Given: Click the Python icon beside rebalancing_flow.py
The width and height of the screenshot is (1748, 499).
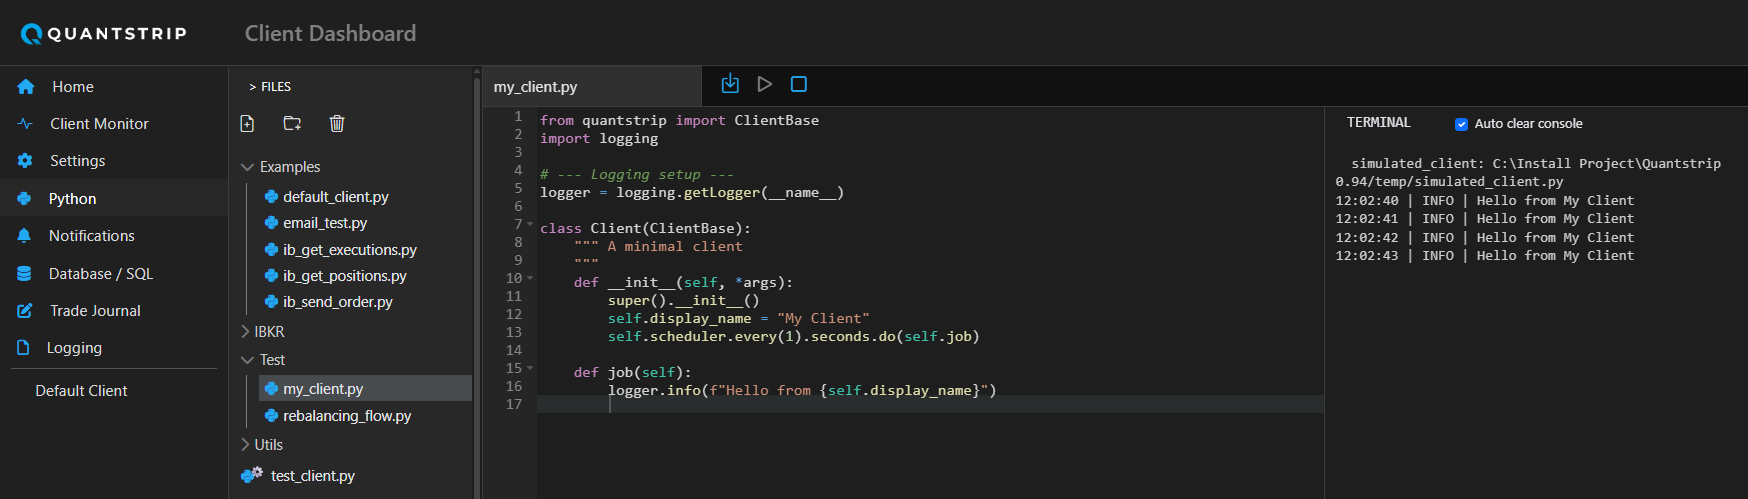Looking at the screenshot, I should (271, 416).
